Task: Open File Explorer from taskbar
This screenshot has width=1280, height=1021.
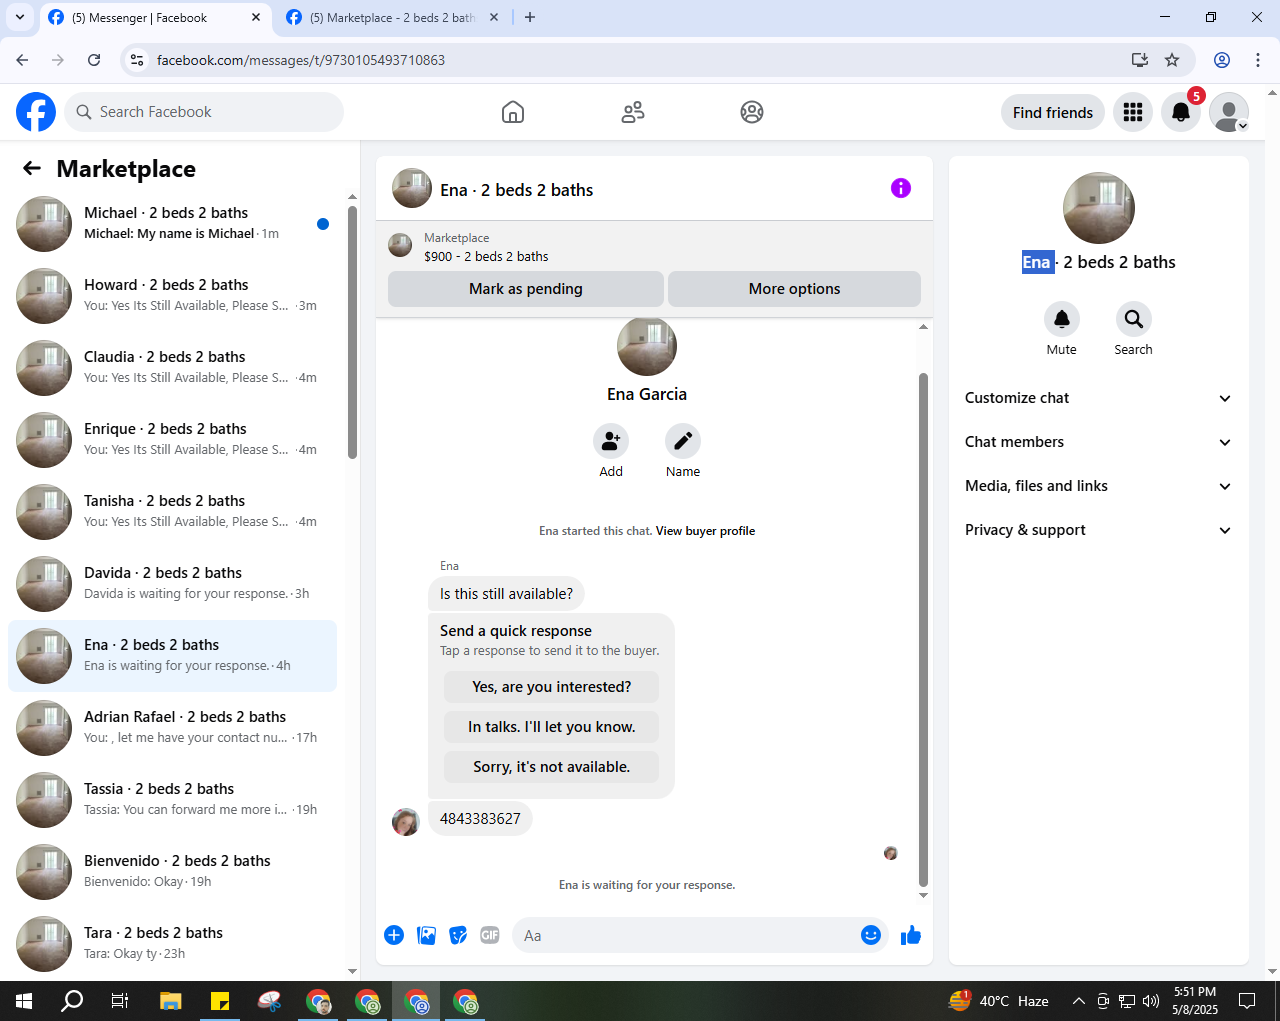Action: click(x=170, y=1001)
